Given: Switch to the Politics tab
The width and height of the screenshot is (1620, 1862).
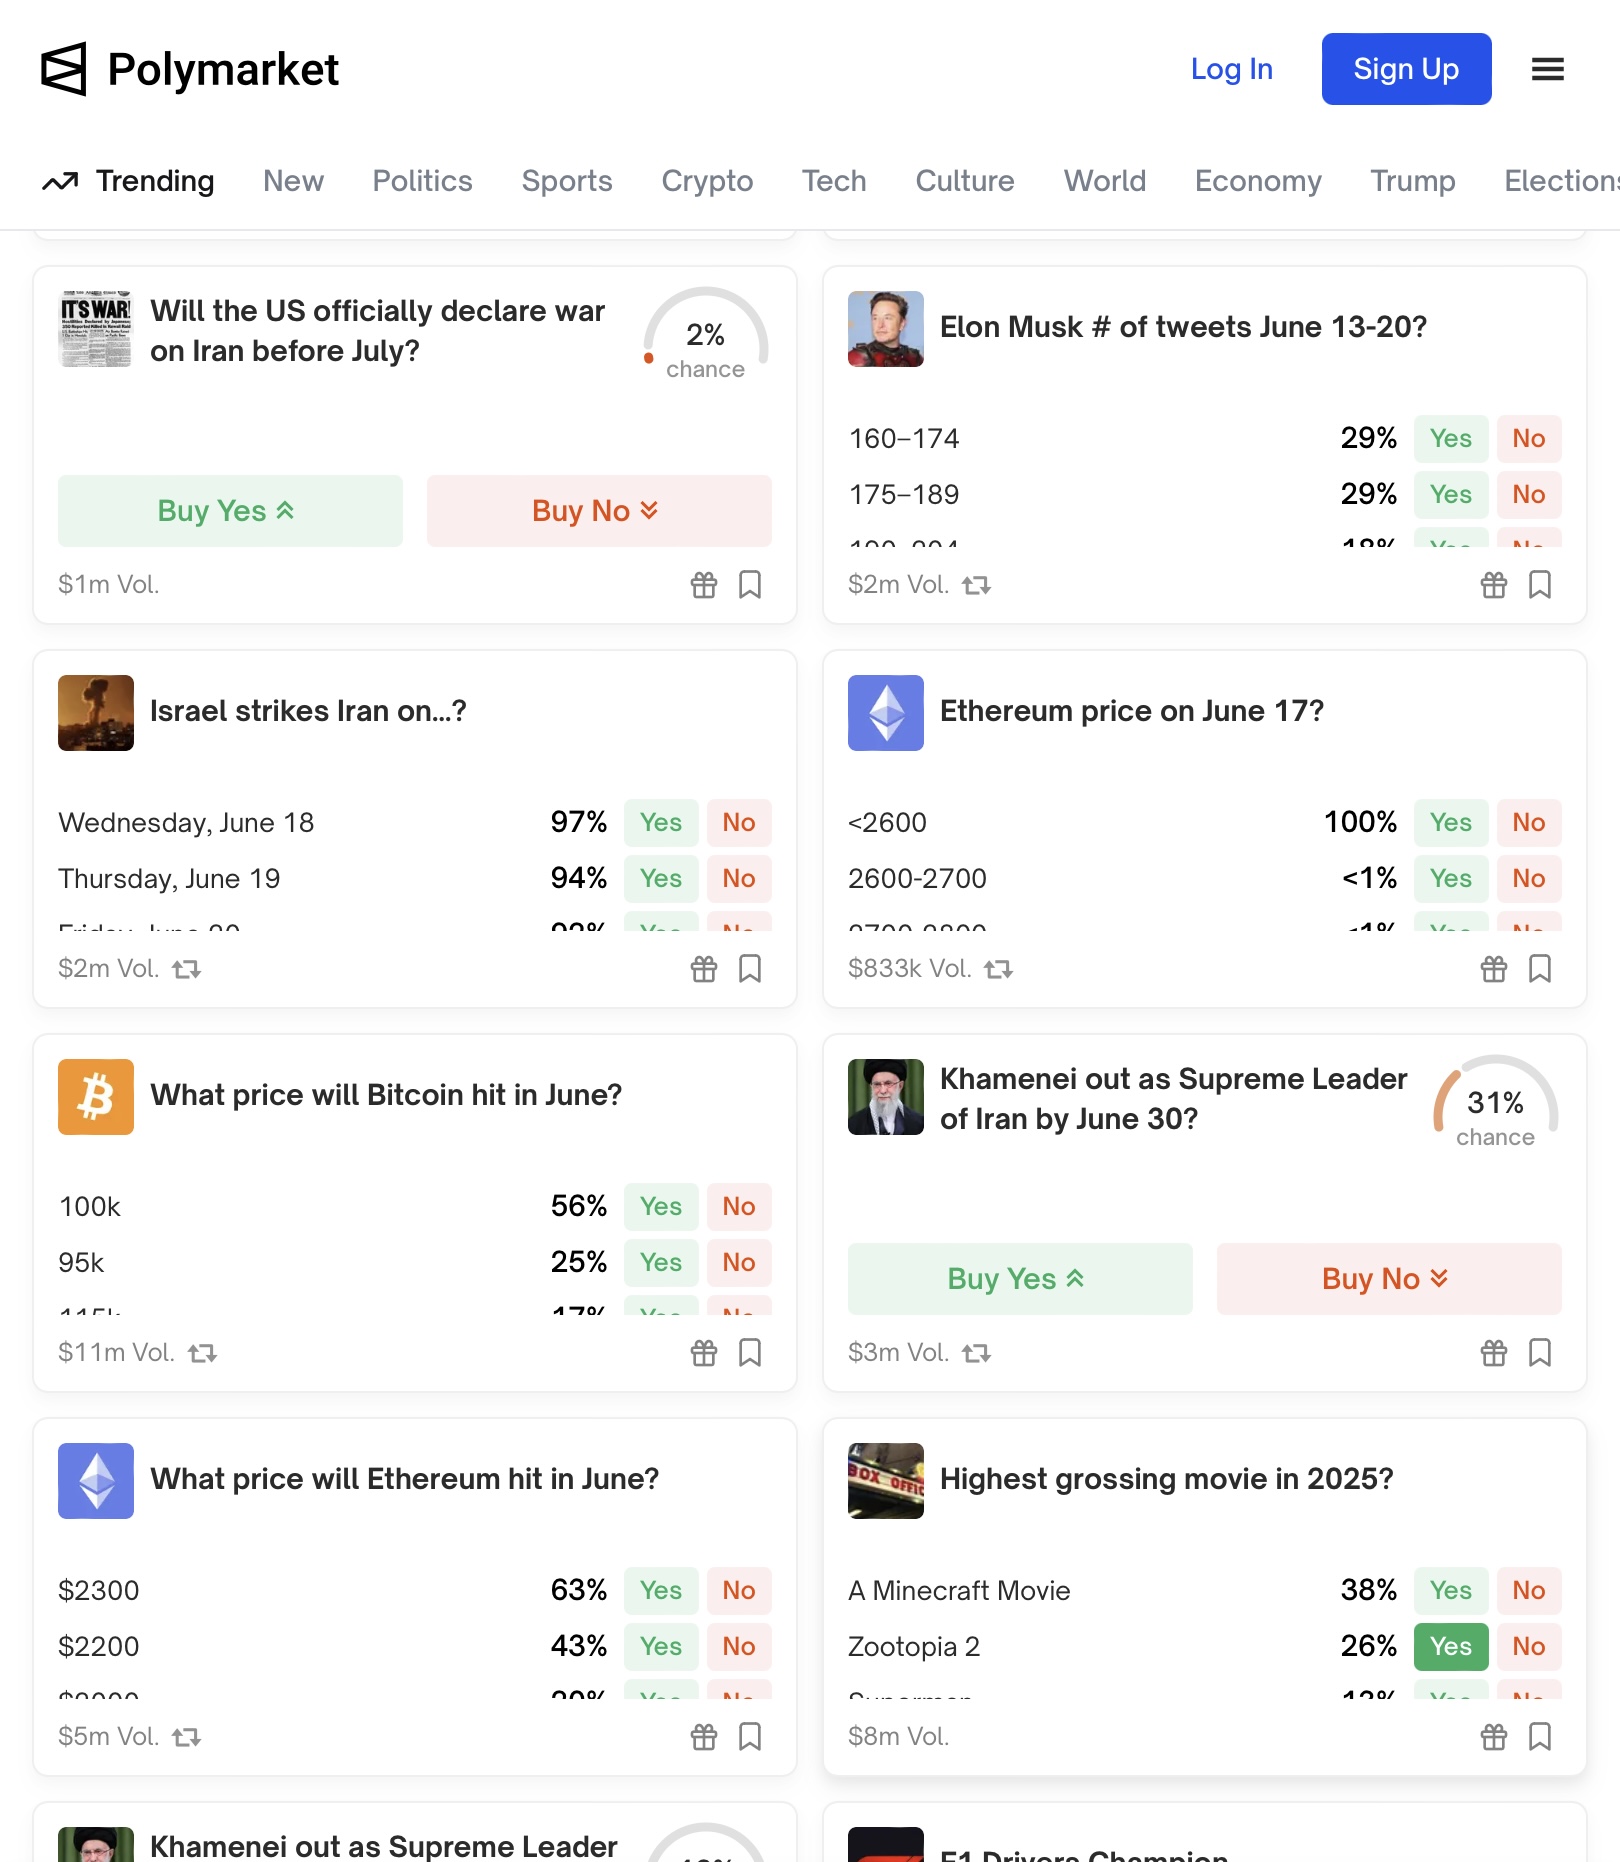Looking at the screenshot, I should click(x=422, y=181).
